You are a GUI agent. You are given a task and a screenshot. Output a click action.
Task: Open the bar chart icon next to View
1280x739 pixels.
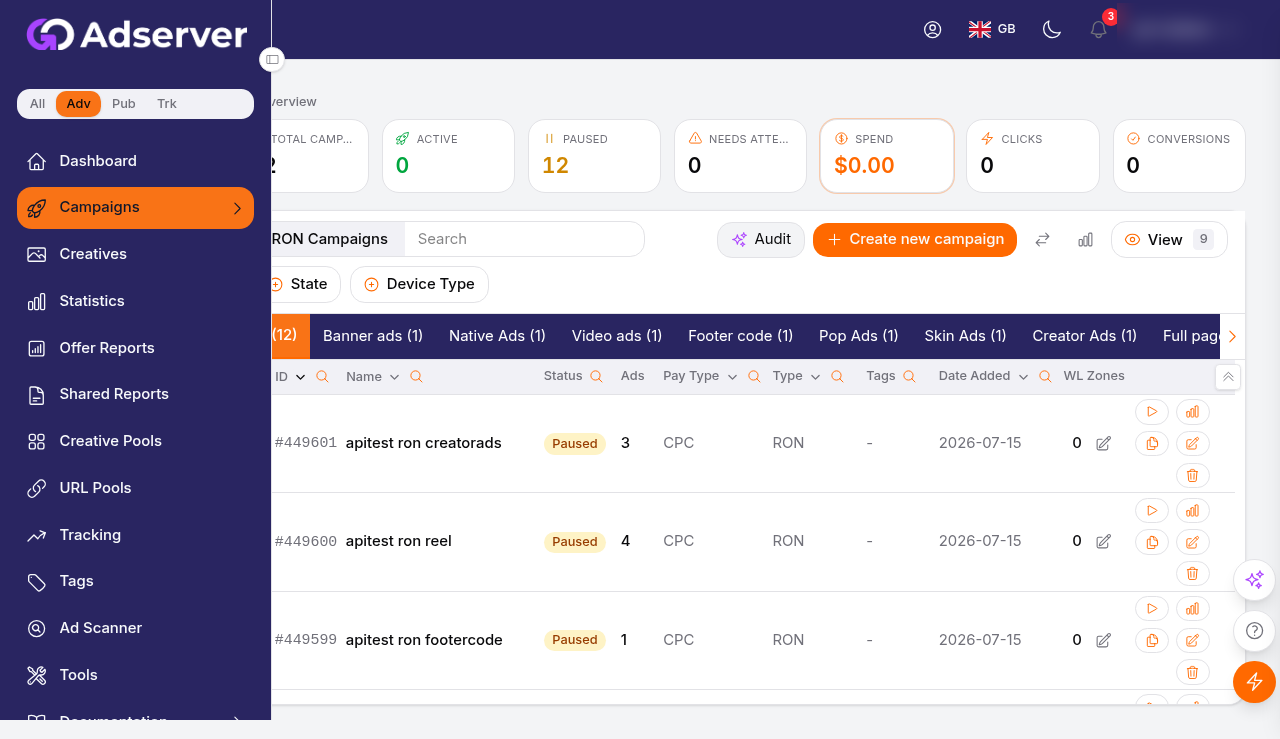pos(1085,240)
